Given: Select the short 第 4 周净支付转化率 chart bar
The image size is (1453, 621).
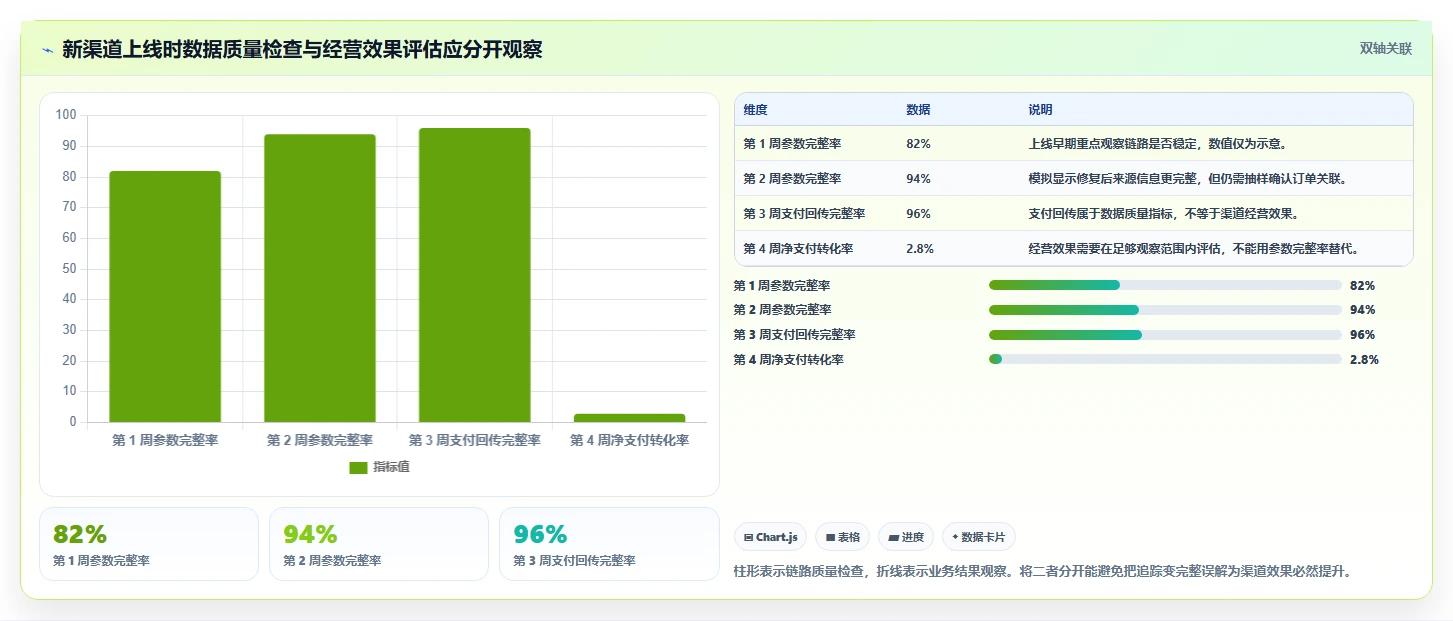Looking at the screenshot, I should [x=630, y=418].
